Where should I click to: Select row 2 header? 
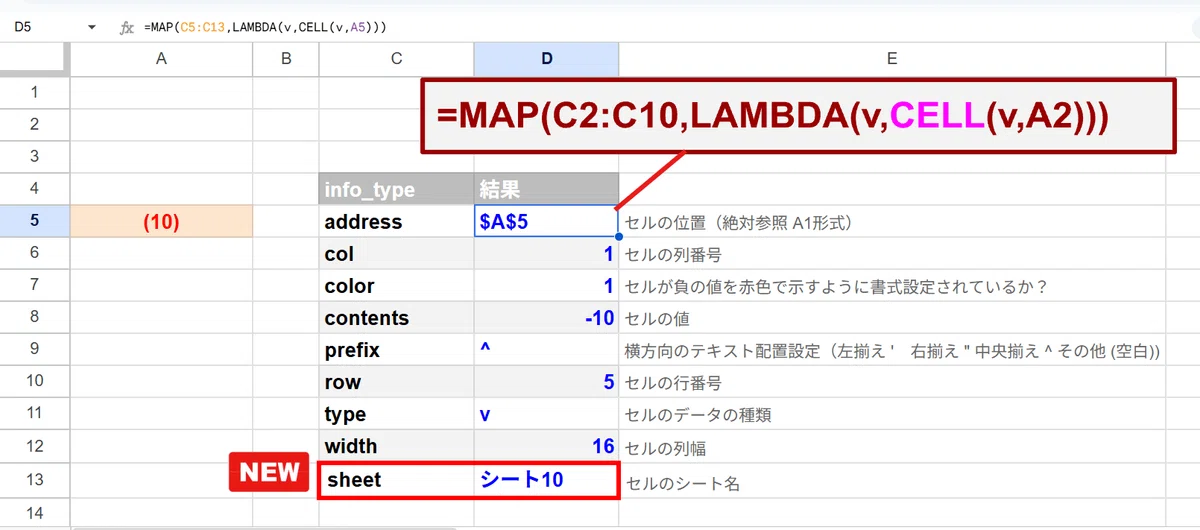tap(34, 124)
